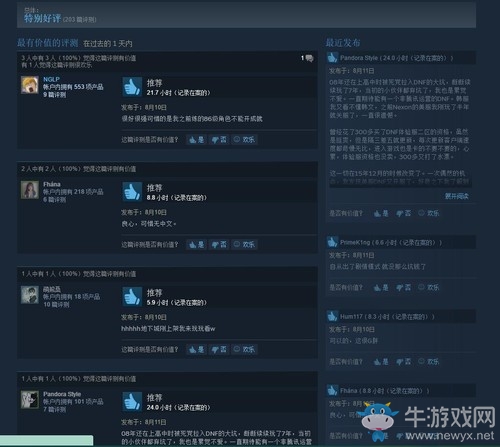500x447 pixels.
Task: Vote 否 (no) on Fhána's main review
Action: [219, 245]
